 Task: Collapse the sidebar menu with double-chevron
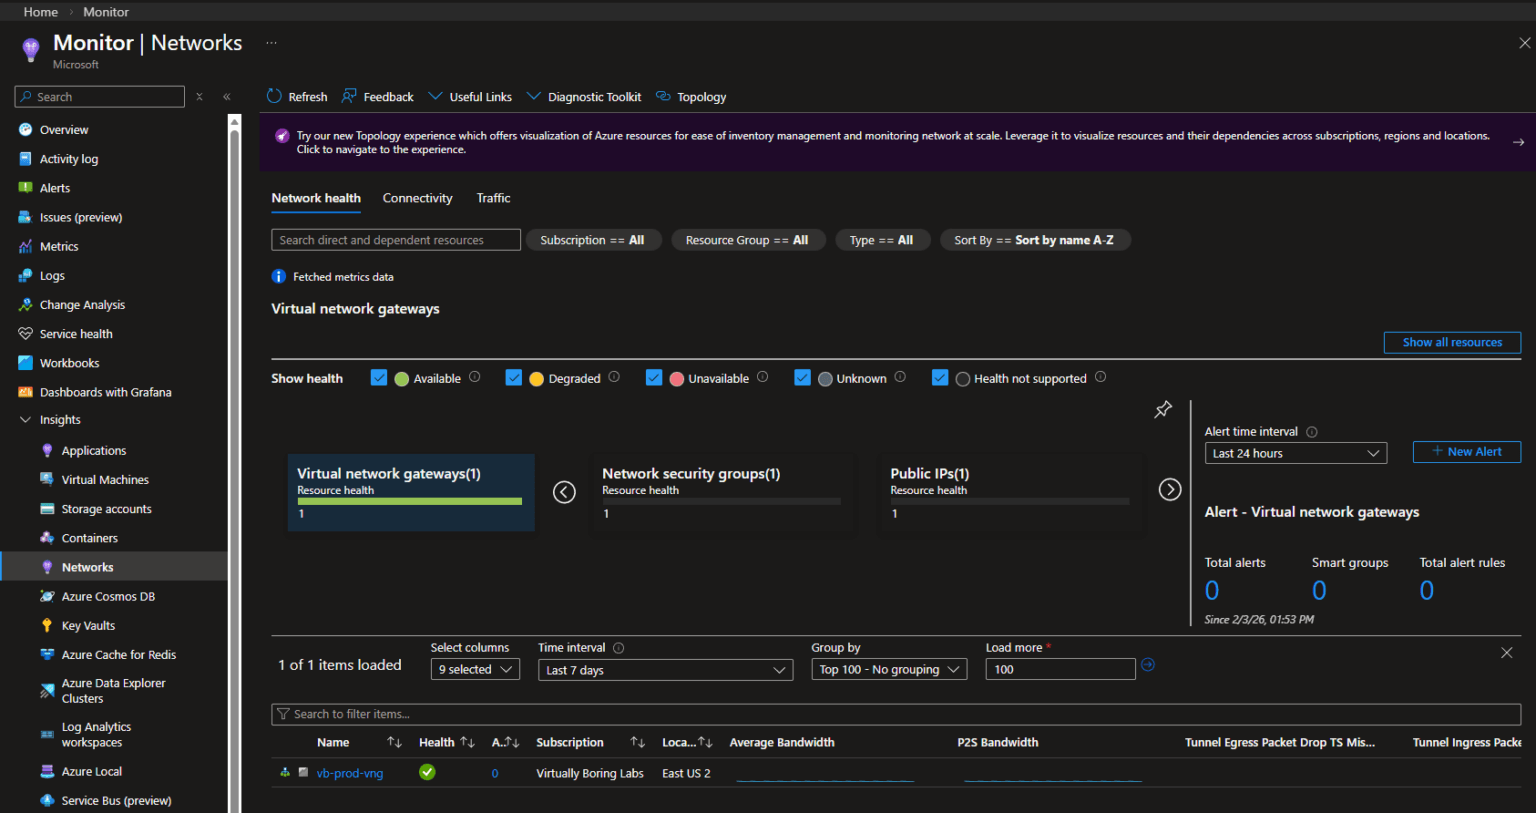point(227,97)
